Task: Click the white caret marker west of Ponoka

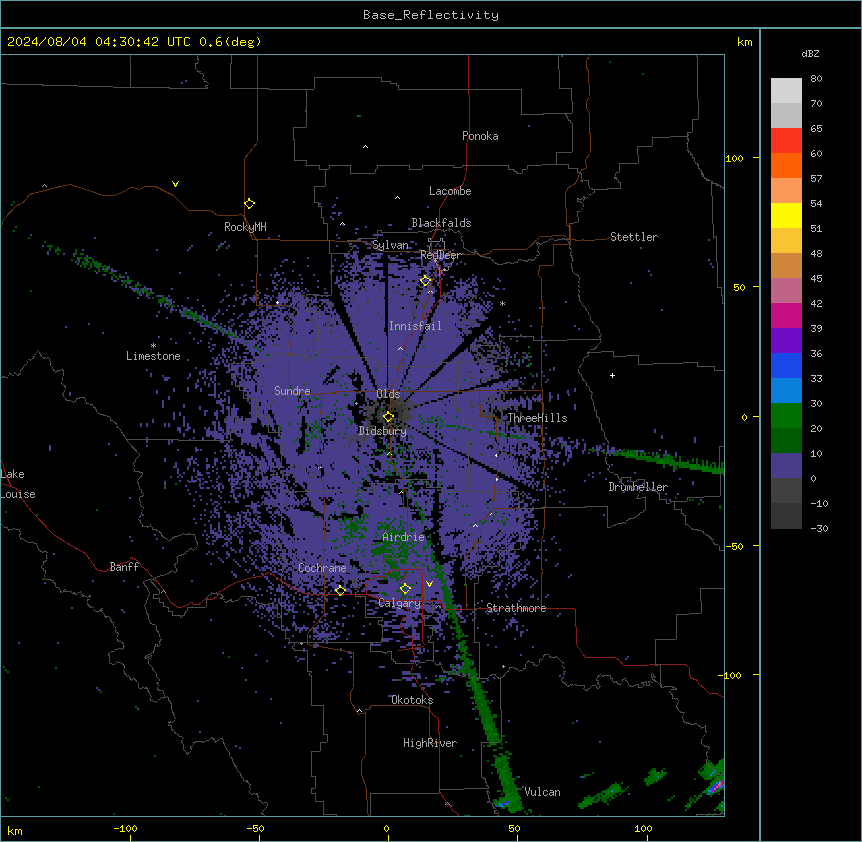Action: click(365, 147)
